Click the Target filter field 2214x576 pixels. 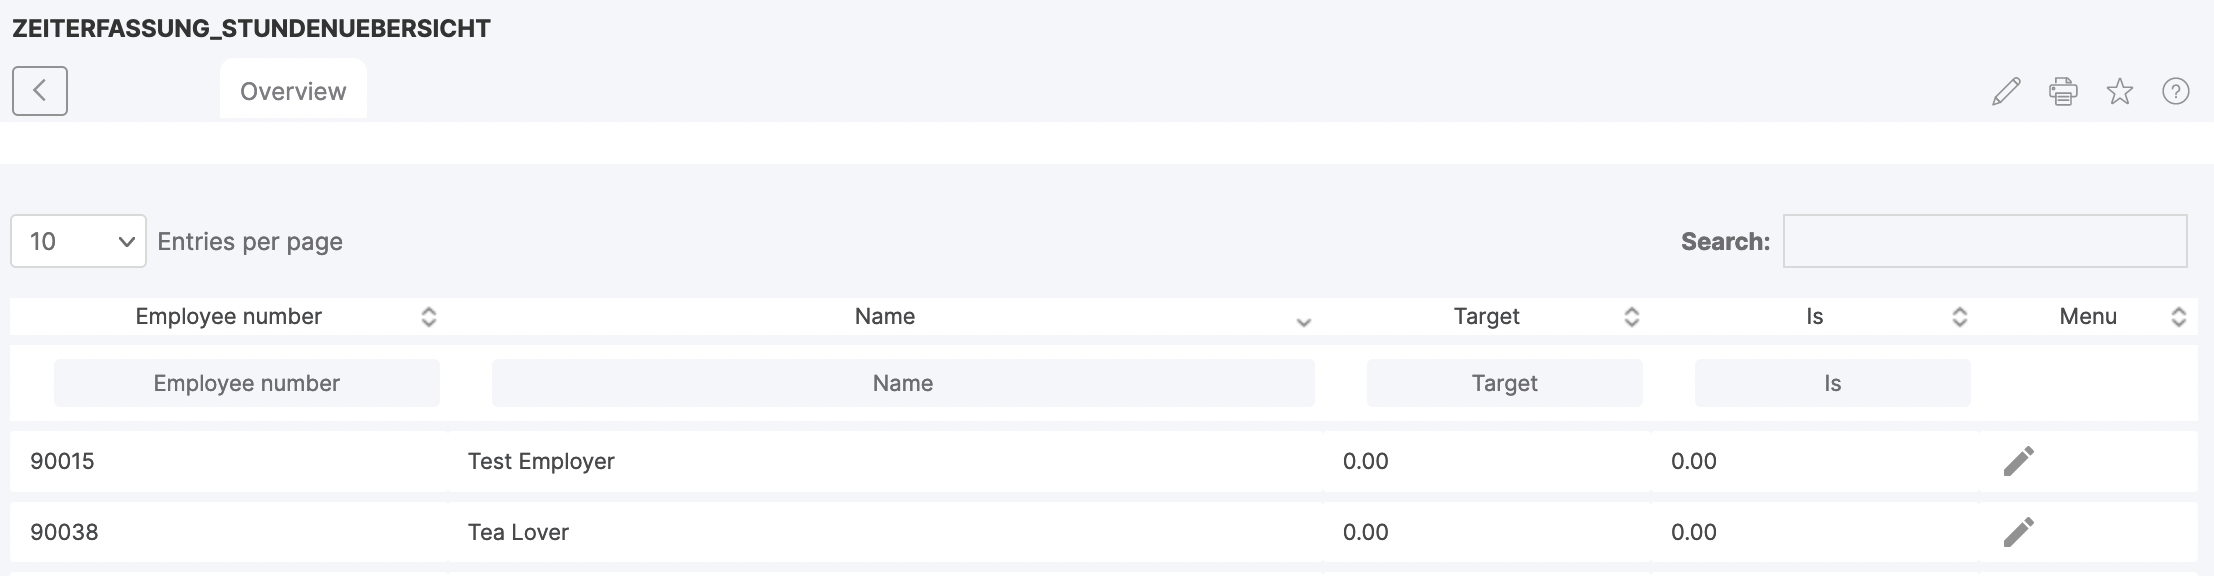[1504, 383]
